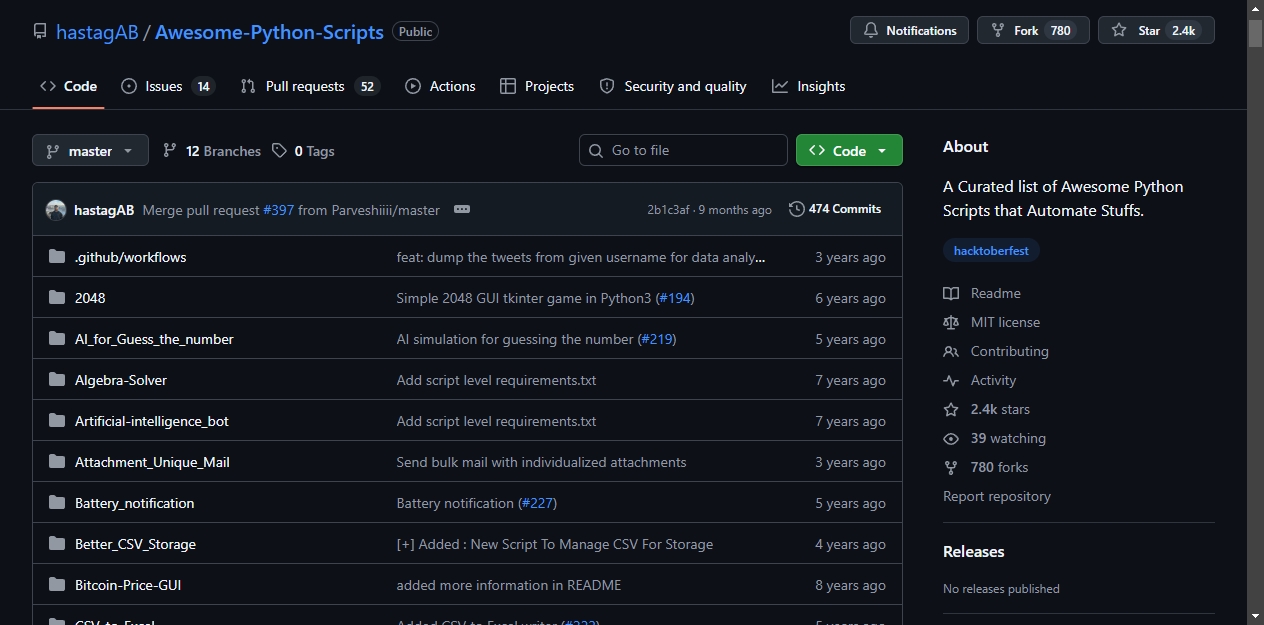Open Security and quality tab
The height and width of the screenshot is (625, 1264).
(673, 87)
